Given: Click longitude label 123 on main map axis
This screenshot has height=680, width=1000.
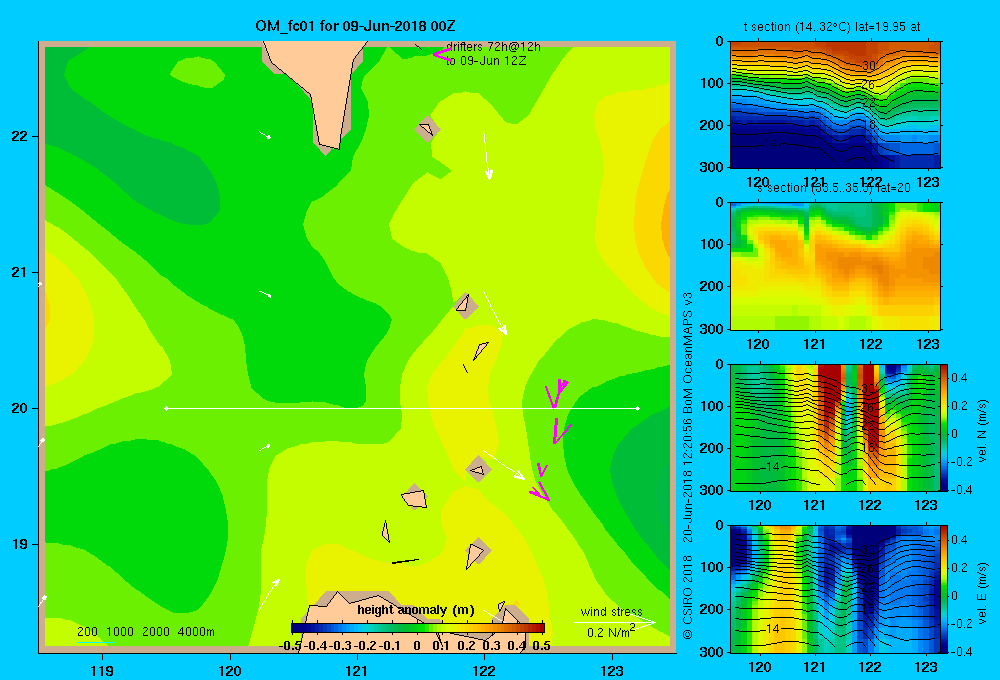Looking at the screenshot, I should click(x=612, y=670).
